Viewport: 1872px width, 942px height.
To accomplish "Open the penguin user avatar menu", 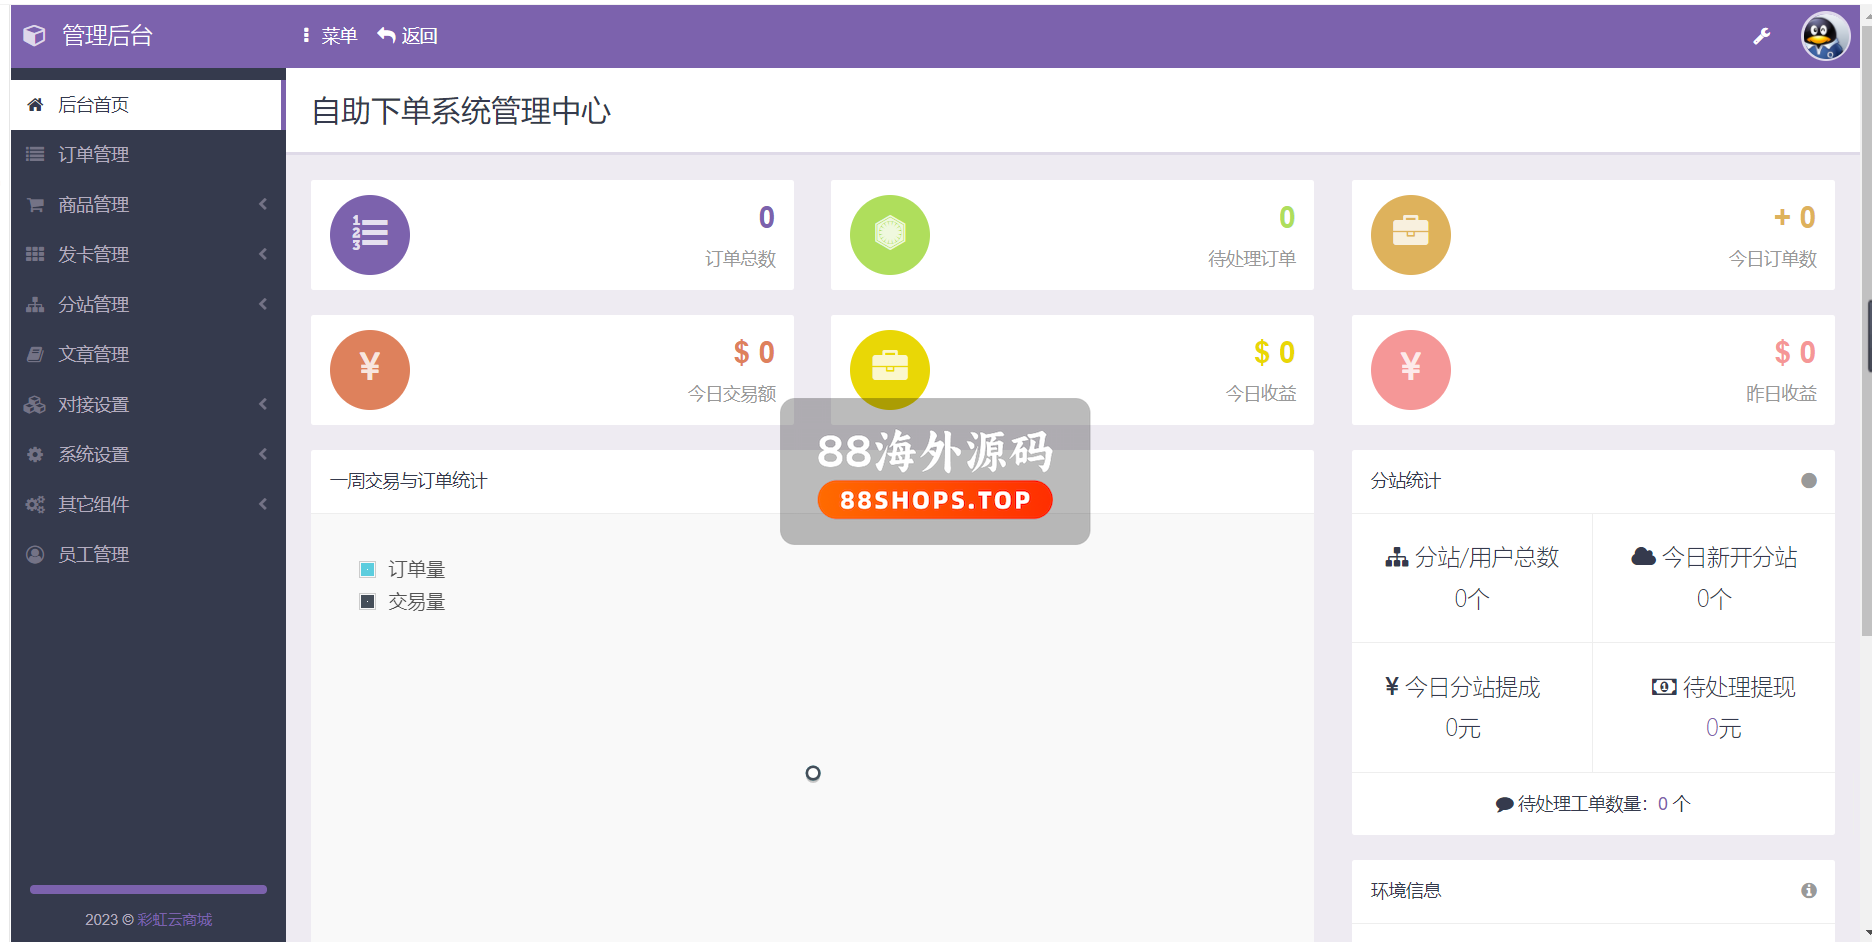I will coord(1824,36).
